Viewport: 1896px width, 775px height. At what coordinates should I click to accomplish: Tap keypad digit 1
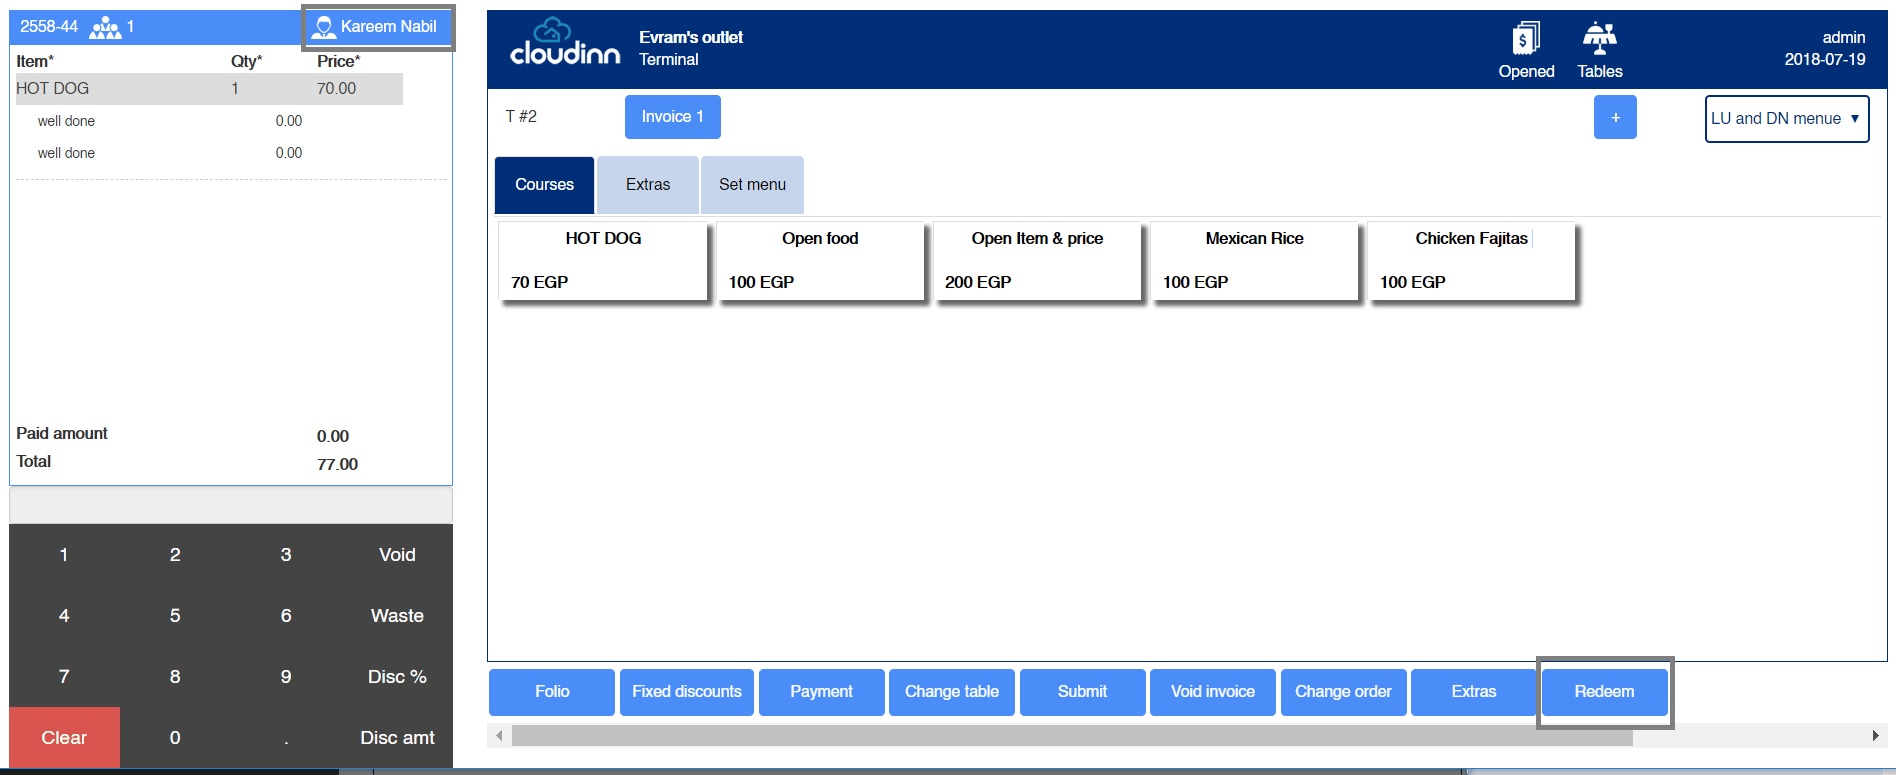pos(64,555)
